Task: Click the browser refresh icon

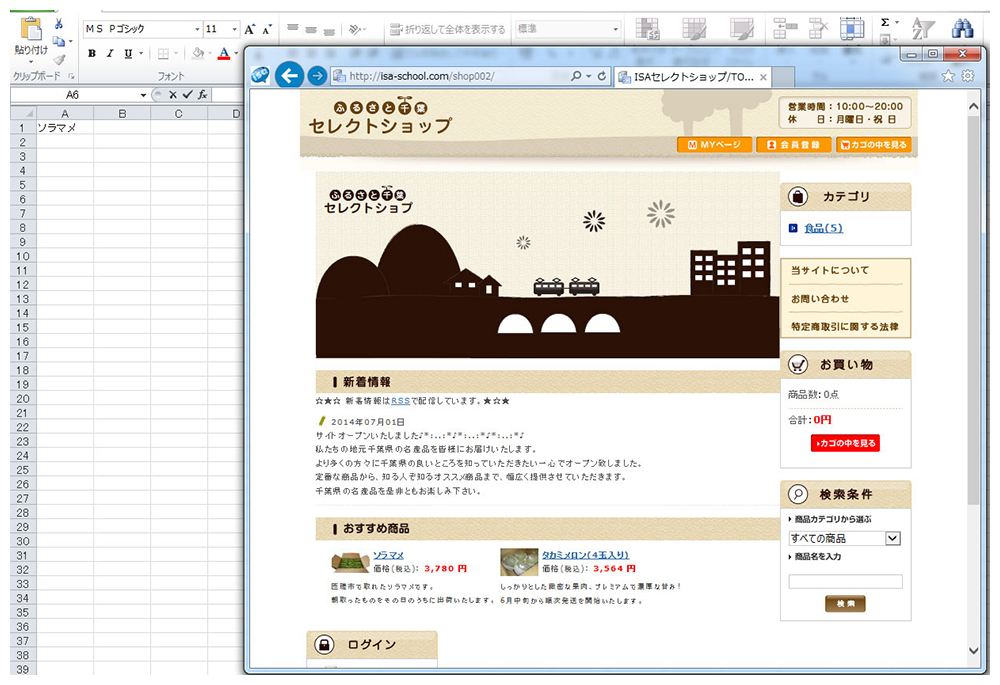Action: click(x=601, y=76)
